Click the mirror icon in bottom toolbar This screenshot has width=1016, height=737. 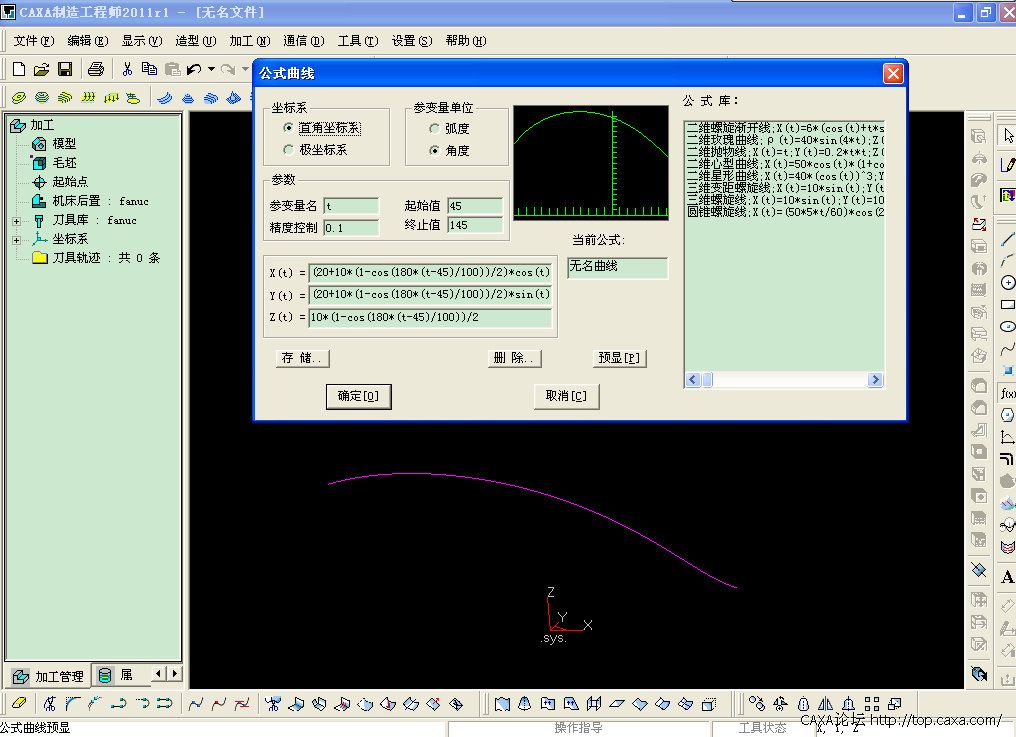(x=826, y=703)
